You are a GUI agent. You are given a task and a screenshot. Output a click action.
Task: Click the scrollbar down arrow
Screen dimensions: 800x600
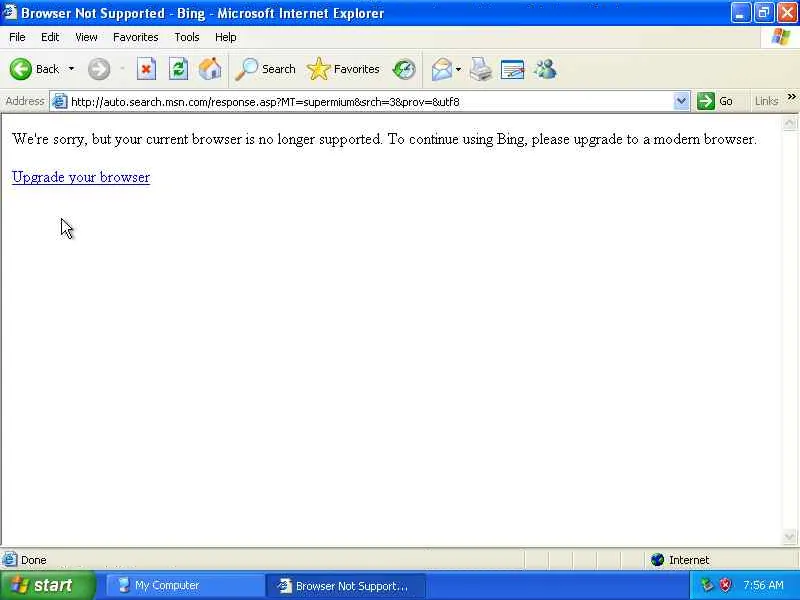[x=790, y=536]
